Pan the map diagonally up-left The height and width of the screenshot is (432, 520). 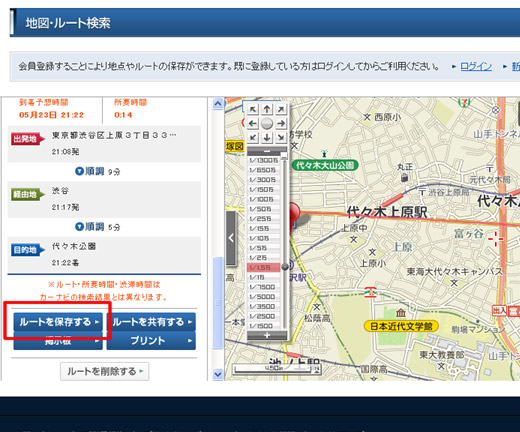coord(253,109)
